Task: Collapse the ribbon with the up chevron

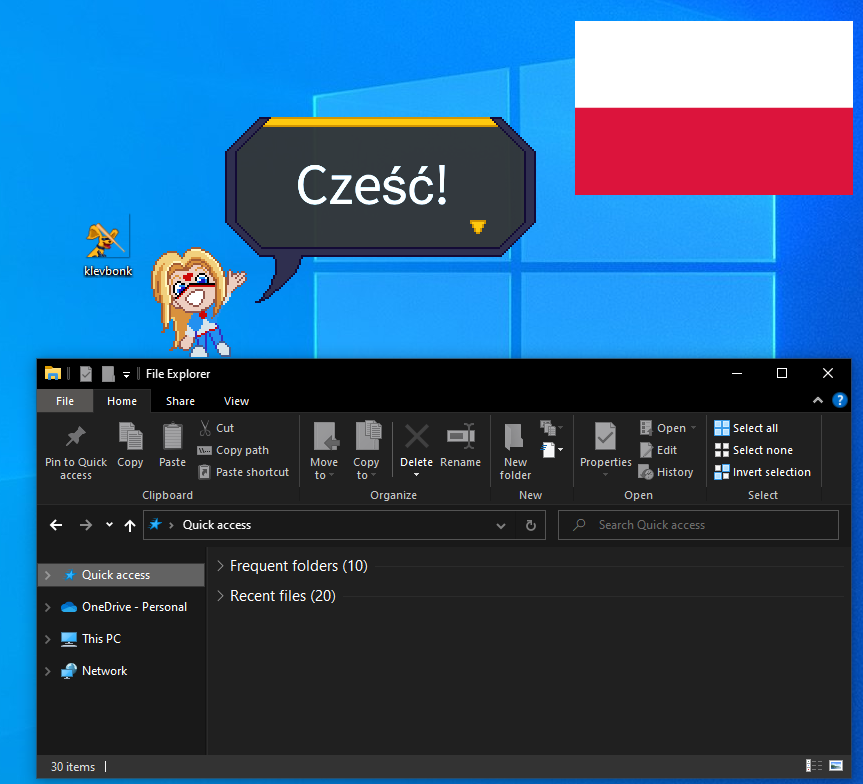Action: pos(817,400)
